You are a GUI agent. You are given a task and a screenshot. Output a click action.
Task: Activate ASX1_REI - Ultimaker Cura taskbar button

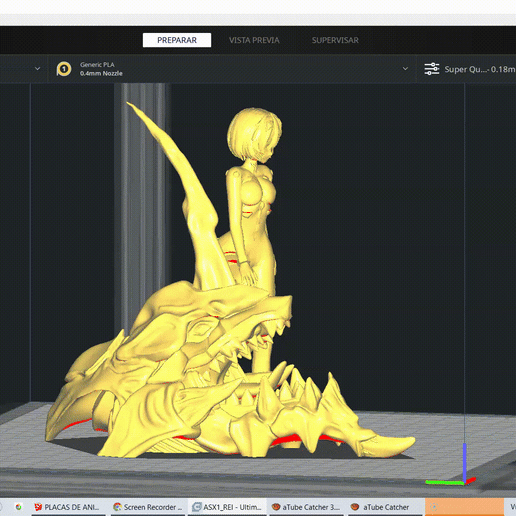(x=227, y=507)
